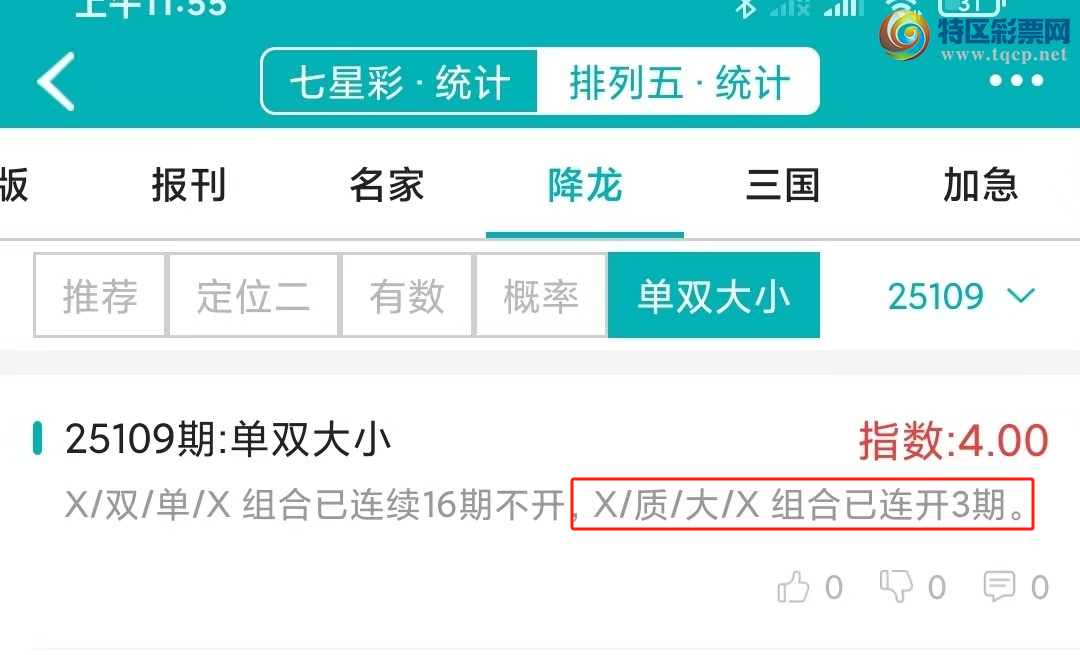Select the 单双大小 filter
This screenshot has height=655, width=1080.
(x=714, y=295)
